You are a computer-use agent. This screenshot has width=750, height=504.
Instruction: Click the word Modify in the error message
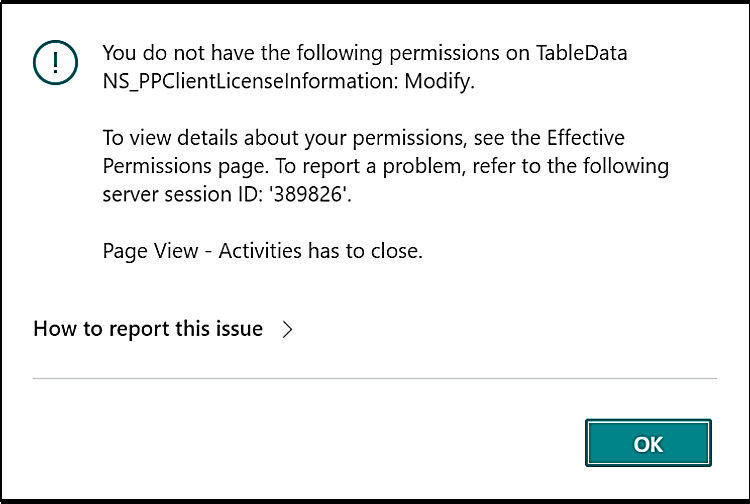point(439,81)
